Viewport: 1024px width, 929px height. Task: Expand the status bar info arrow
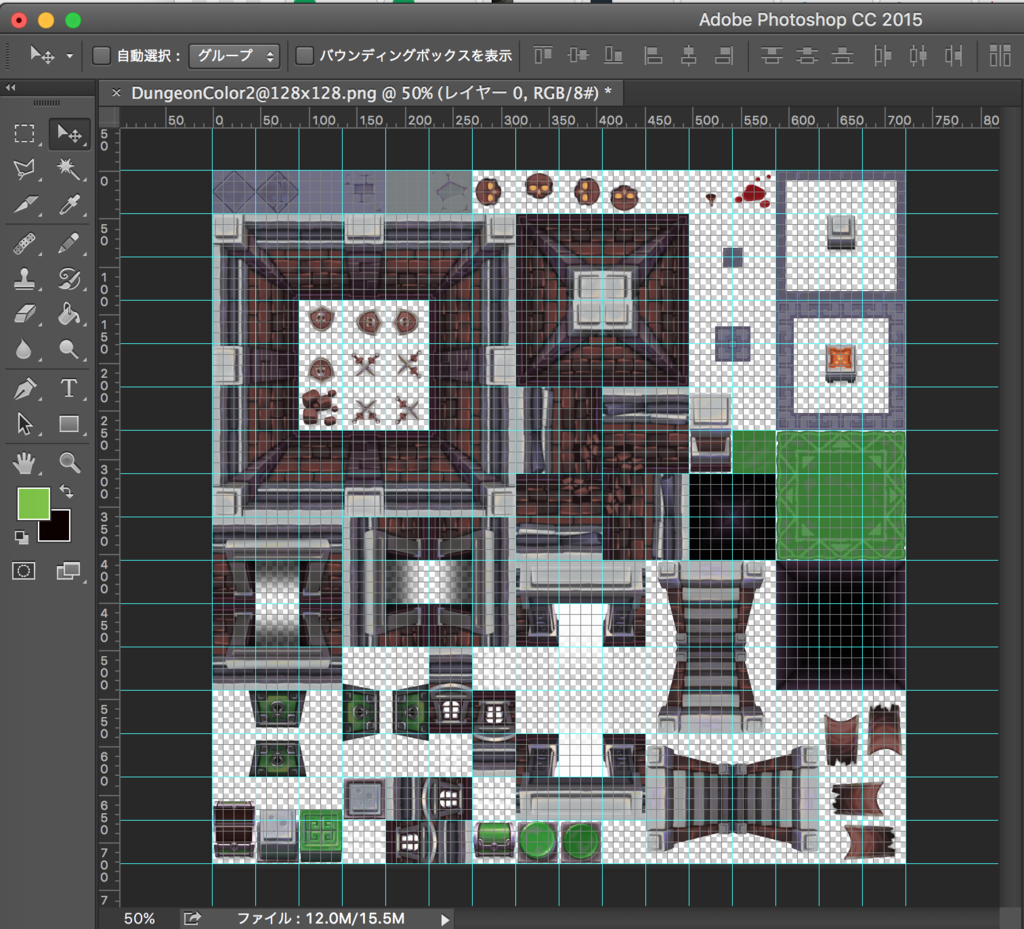(x=445, y=919)
